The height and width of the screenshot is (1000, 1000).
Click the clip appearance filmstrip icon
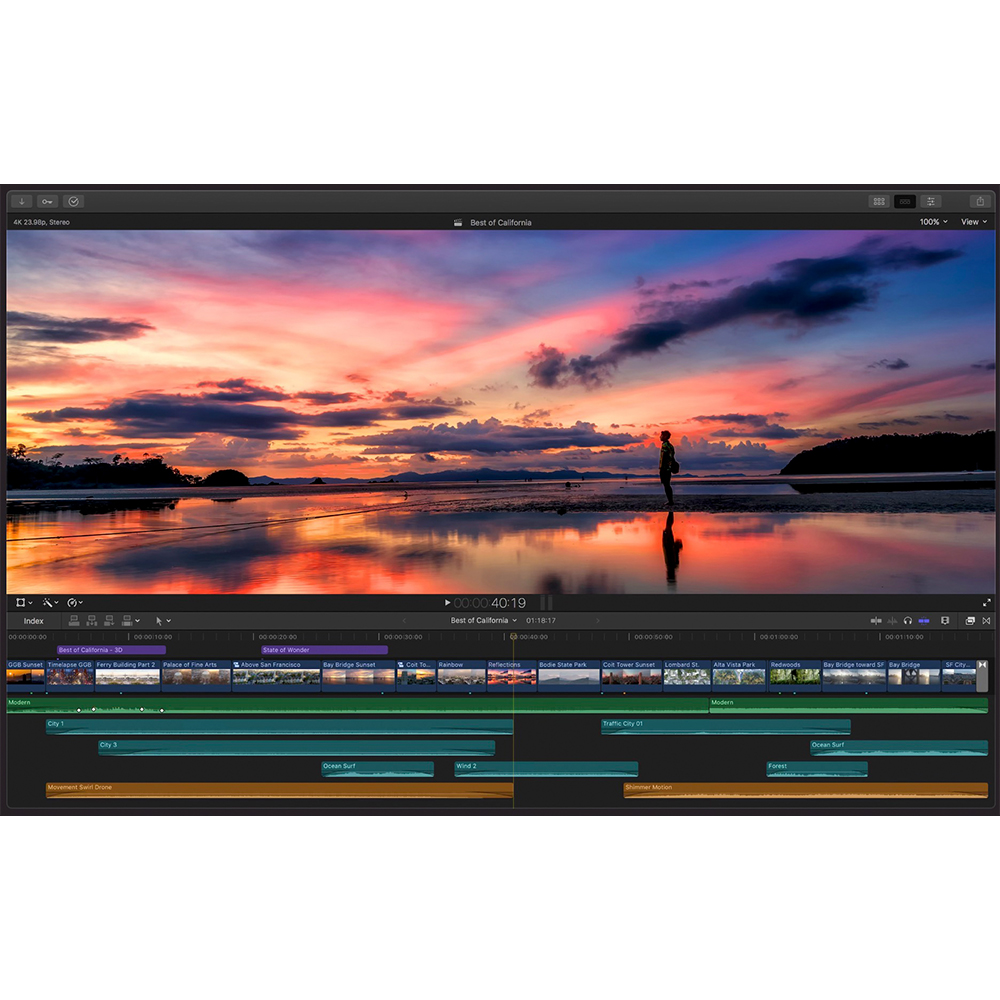[945, 621]
